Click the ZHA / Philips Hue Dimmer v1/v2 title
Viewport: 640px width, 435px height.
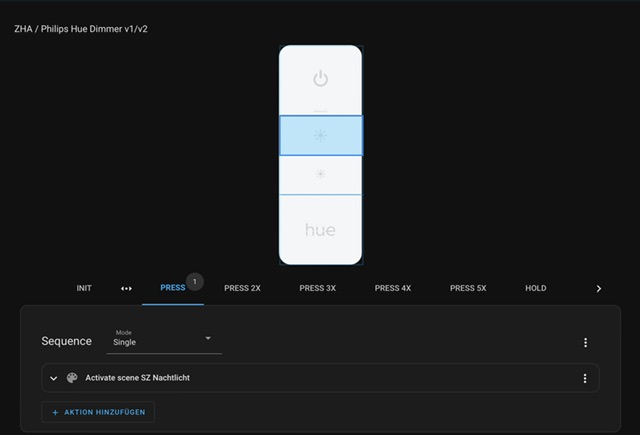click(81, 29)
